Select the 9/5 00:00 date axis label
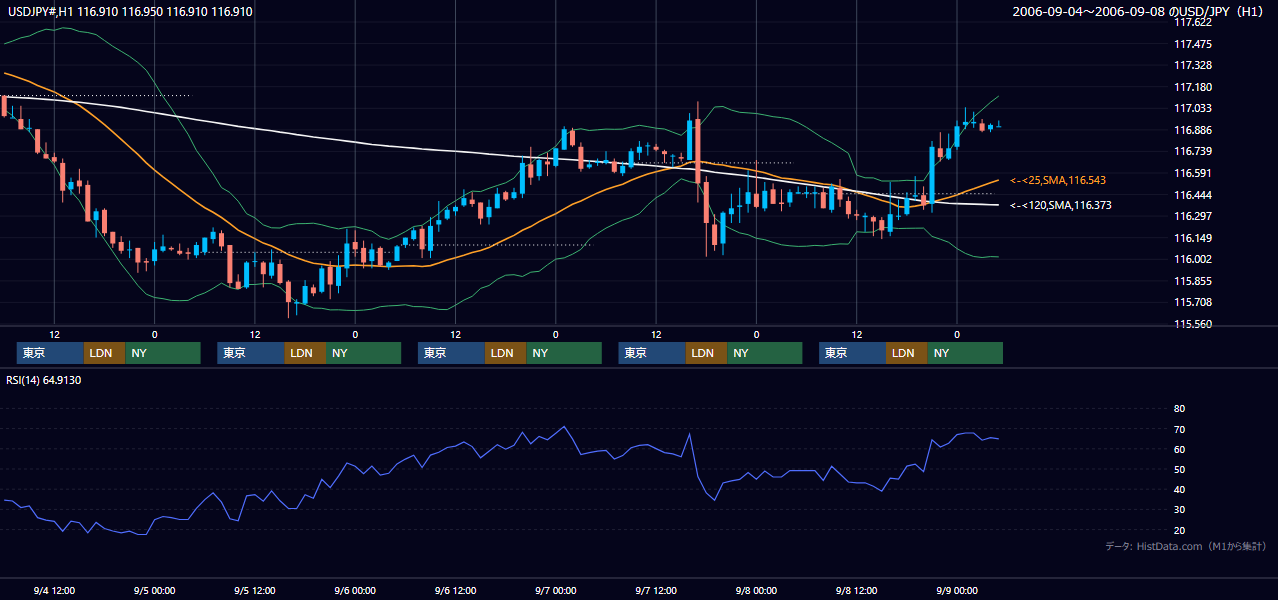Viewport: 1278px width, 600px height. coord(154,590)
